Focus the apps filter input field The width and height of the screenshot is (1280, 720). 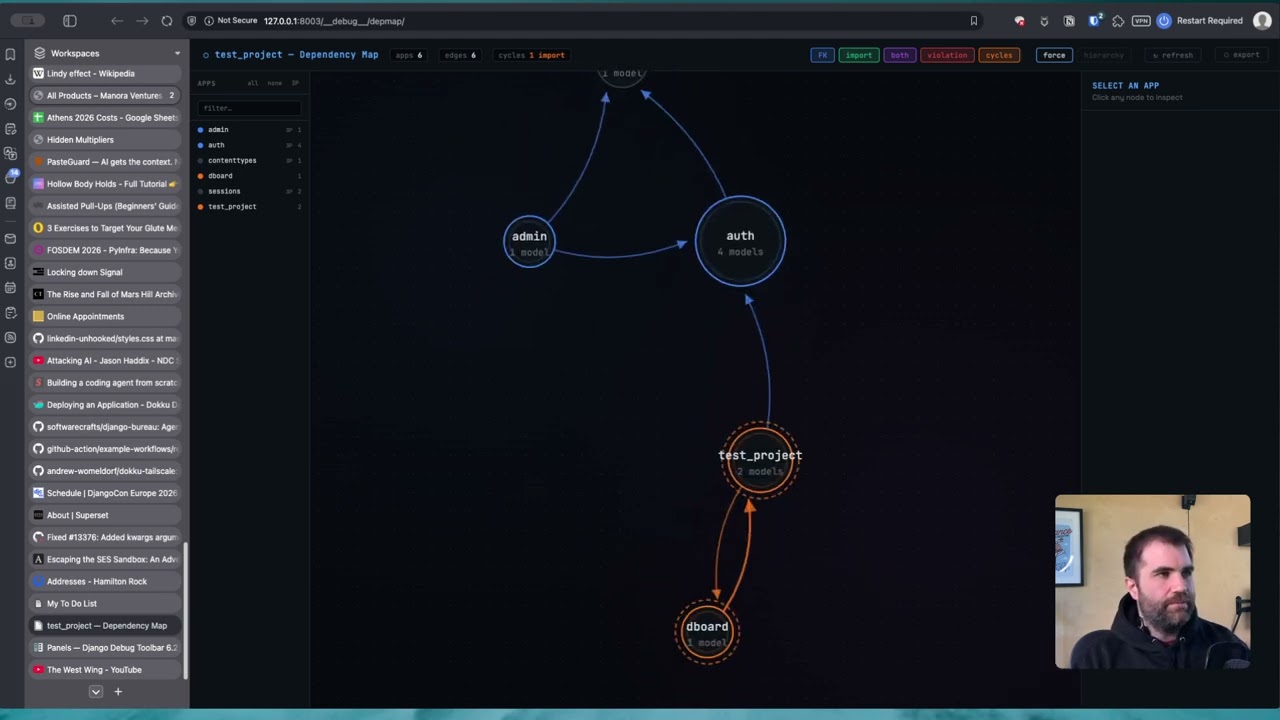click(x=248, y=107)
